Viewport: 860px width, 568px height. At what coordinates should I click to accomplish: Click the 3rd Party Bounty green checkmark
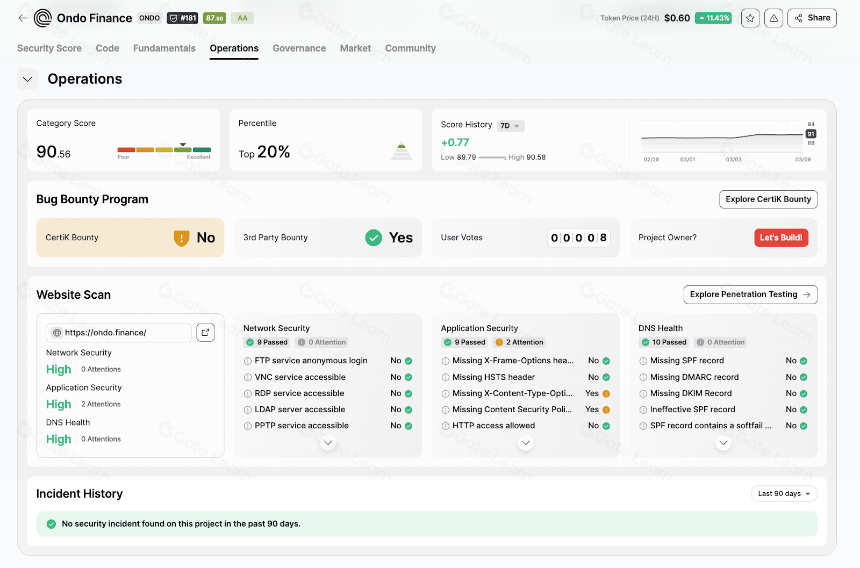click(x=374, y=237)
